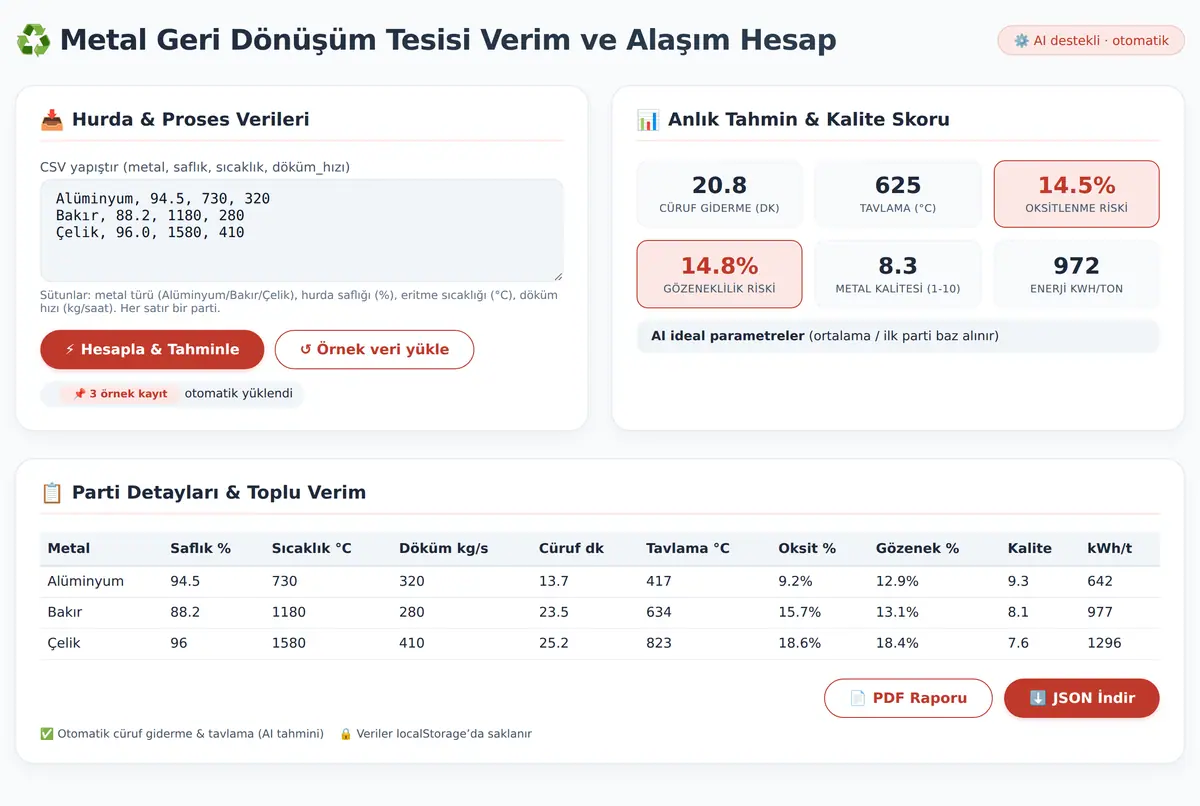Select the Gözeneklilik Riski 14.8% card
This screenshot has height=806, width=1200.
[x=719, y=274]
